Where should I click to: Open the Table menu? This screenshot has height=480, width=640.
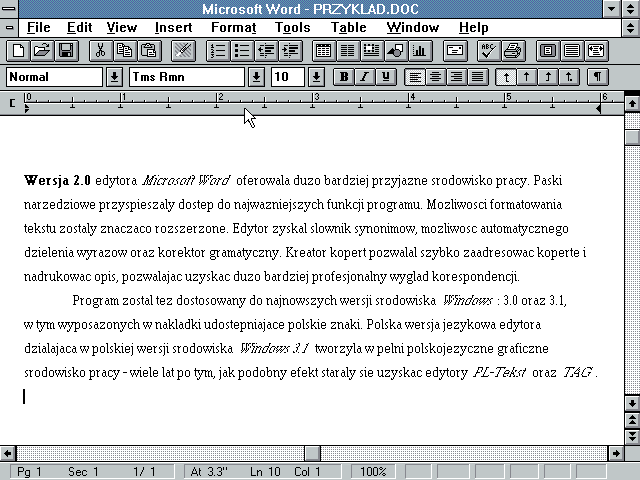click(348, 27)
